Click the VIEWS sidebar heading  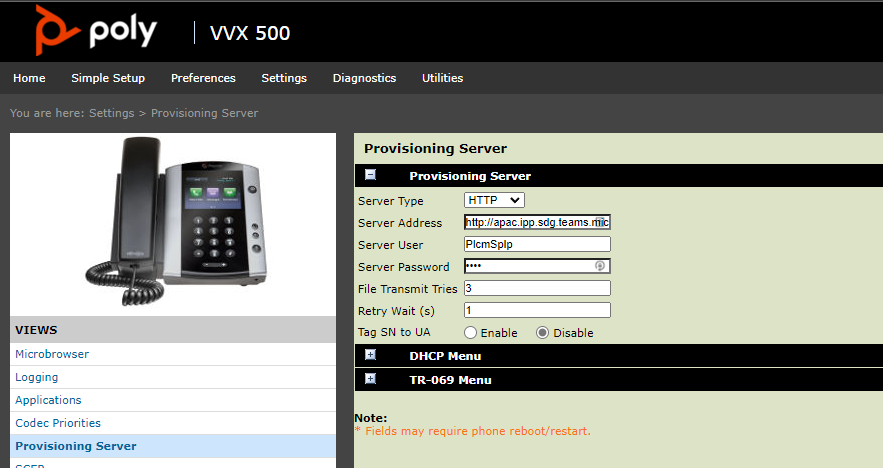(36, 330)
